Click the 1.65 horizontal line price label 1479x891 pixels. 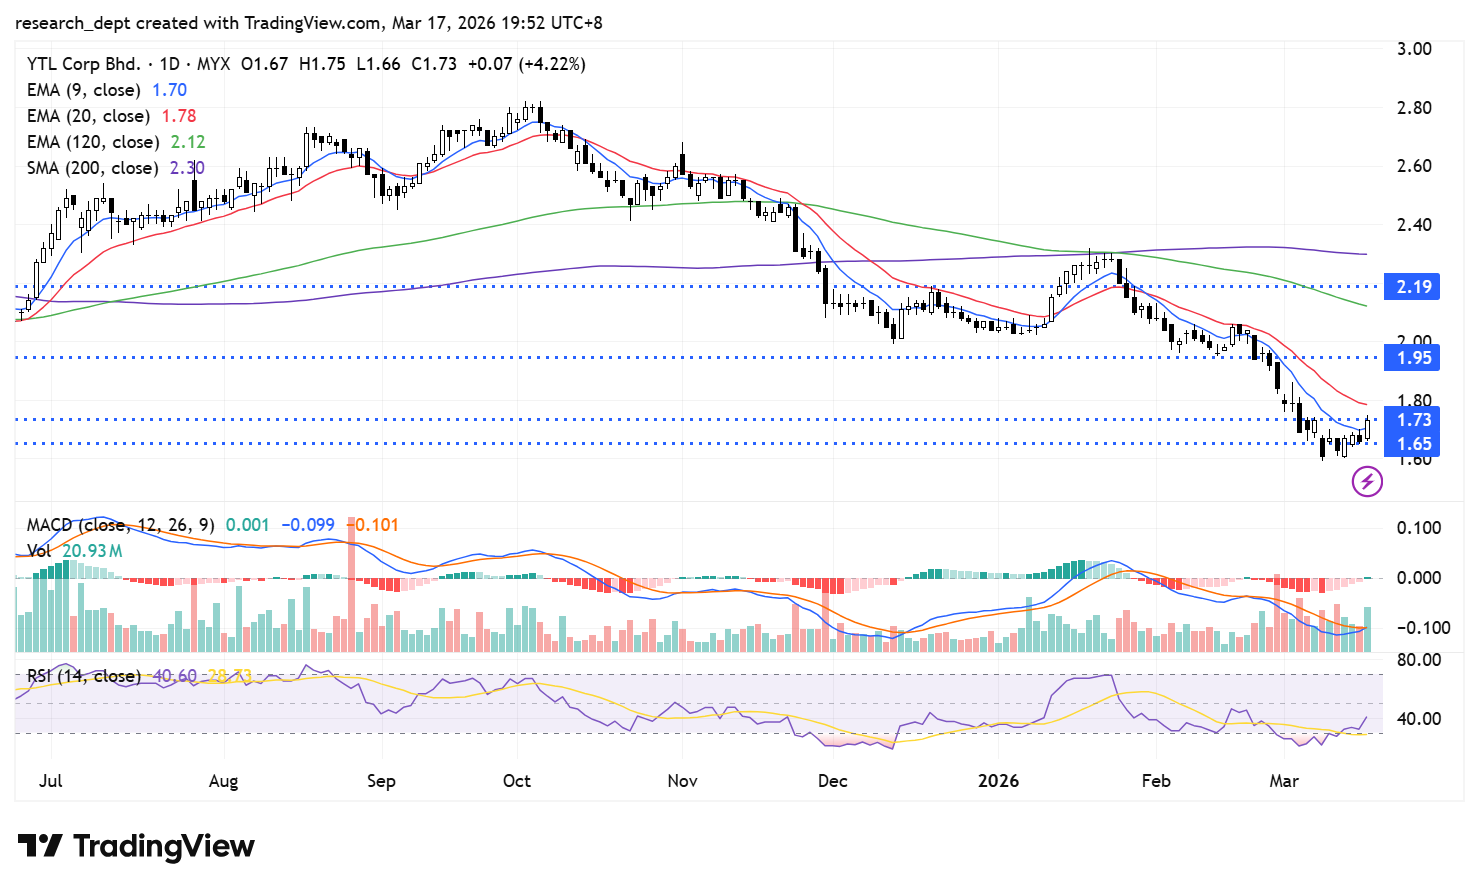(1413, 444)
